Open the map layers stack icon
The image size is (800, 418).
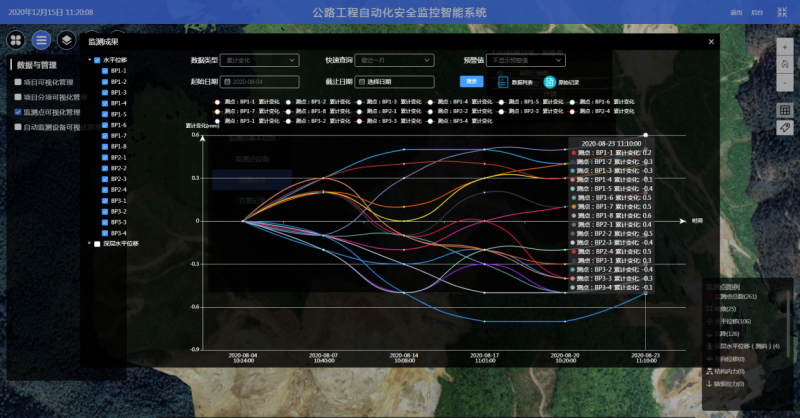[x=66, y=40]
